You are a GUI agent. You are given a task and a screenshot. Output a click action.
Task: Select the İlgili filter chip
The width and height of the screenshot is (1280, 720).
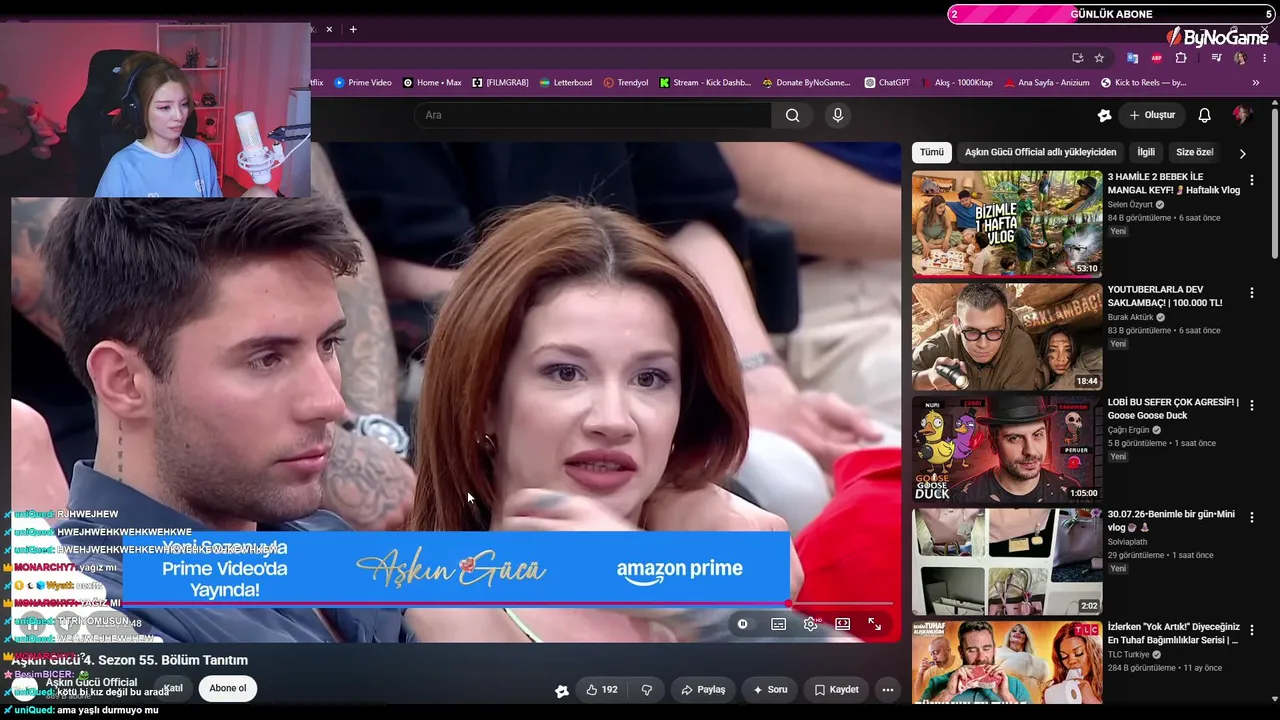pos(1146,152)
